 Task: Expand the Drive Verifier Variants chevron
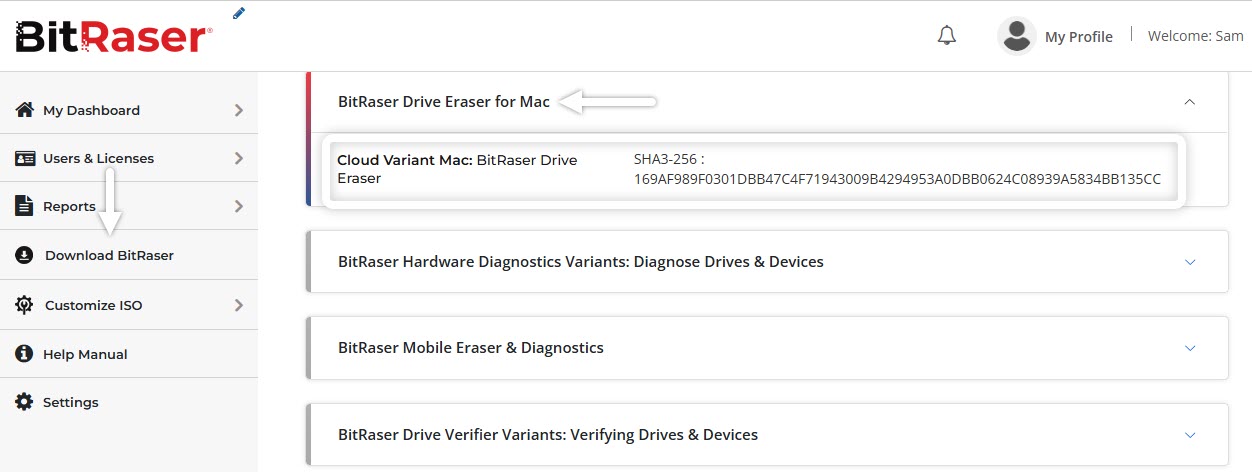click(1190, 435)
